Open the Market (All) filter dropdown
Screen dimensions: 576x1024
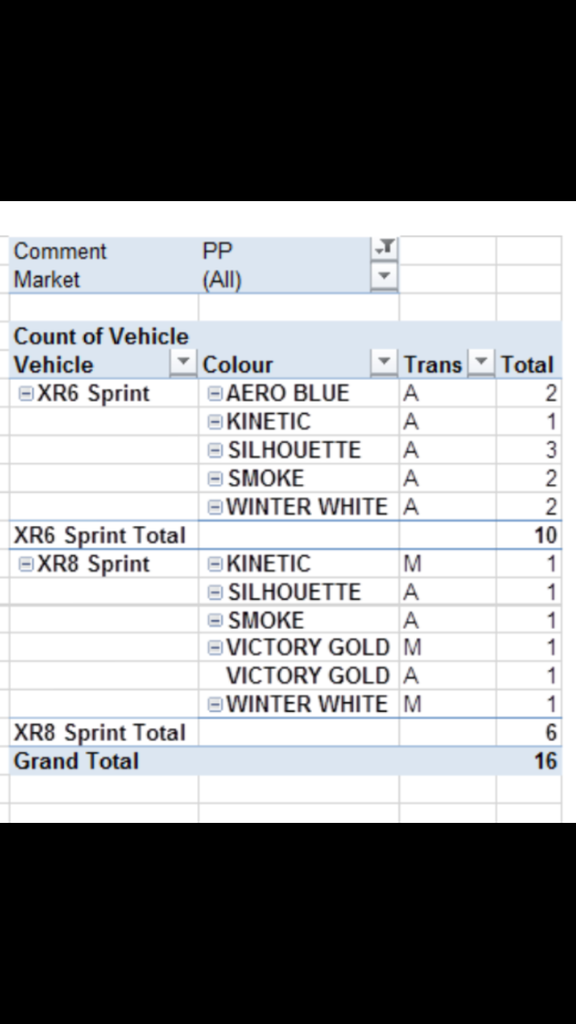(384, 277)
